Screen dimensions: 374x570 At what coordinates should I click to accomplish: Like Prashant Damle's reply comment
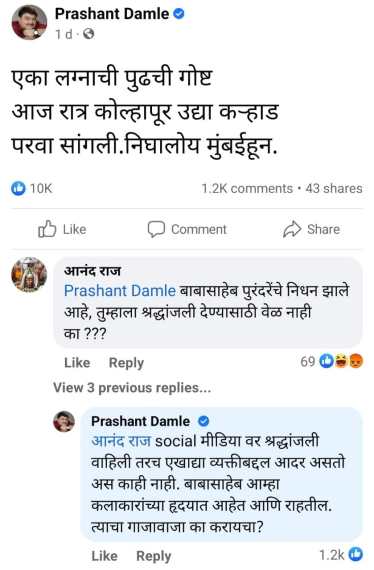click(x=104, y=556)
